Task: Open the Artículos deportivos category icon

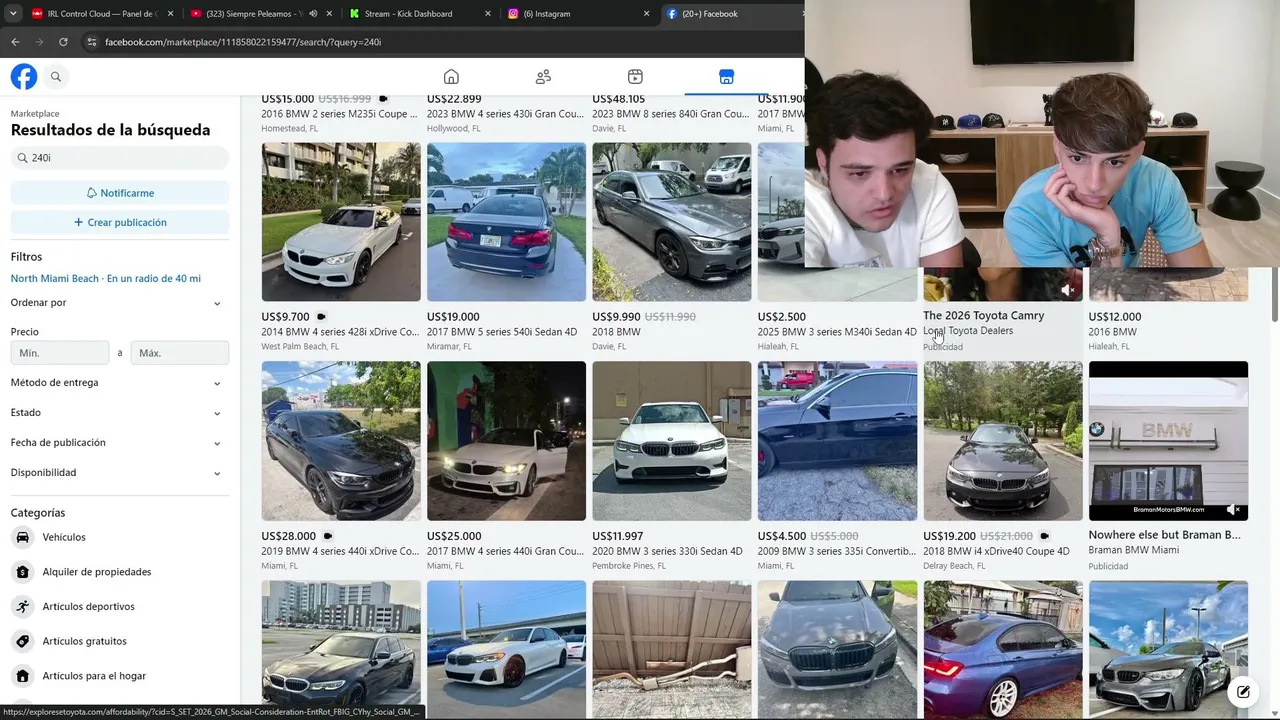Action: [x=23, y=606]
